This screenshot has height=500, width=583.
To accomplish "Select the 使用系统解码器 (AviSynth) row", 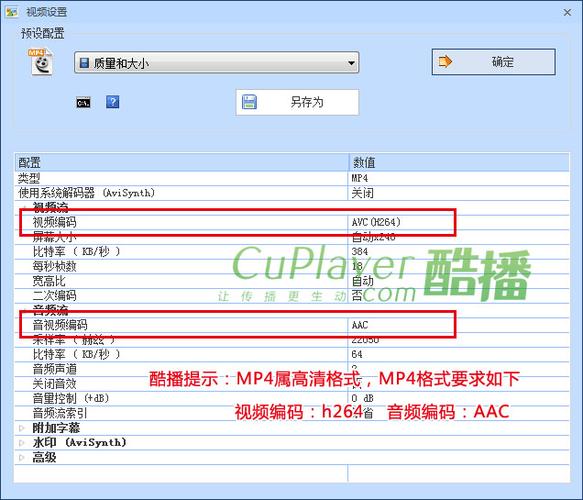I will coord(292,193).
